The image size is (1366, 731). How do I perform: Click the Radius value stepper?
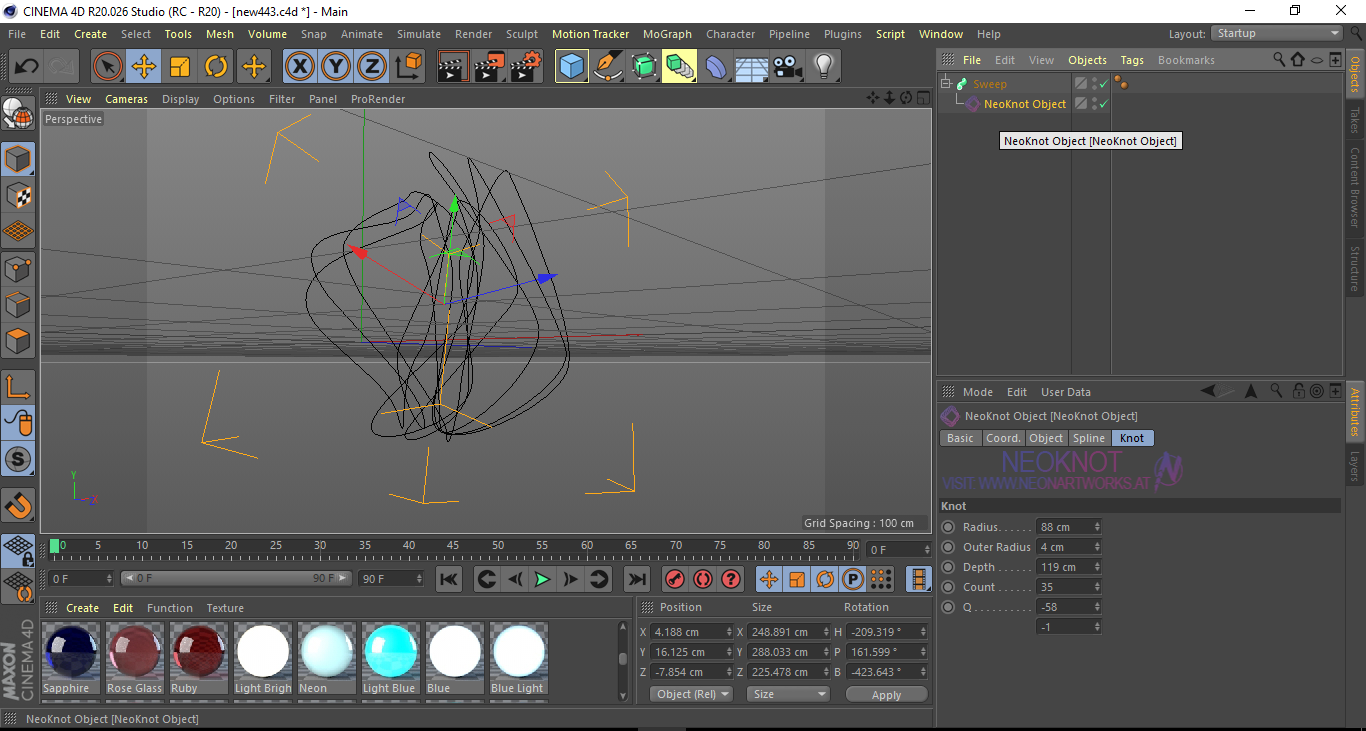(1097, 527)
